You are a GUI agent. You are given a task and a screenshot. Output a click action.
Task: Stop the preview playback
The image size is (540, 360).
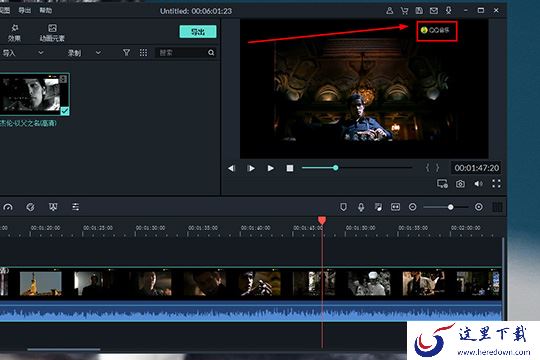290,168
